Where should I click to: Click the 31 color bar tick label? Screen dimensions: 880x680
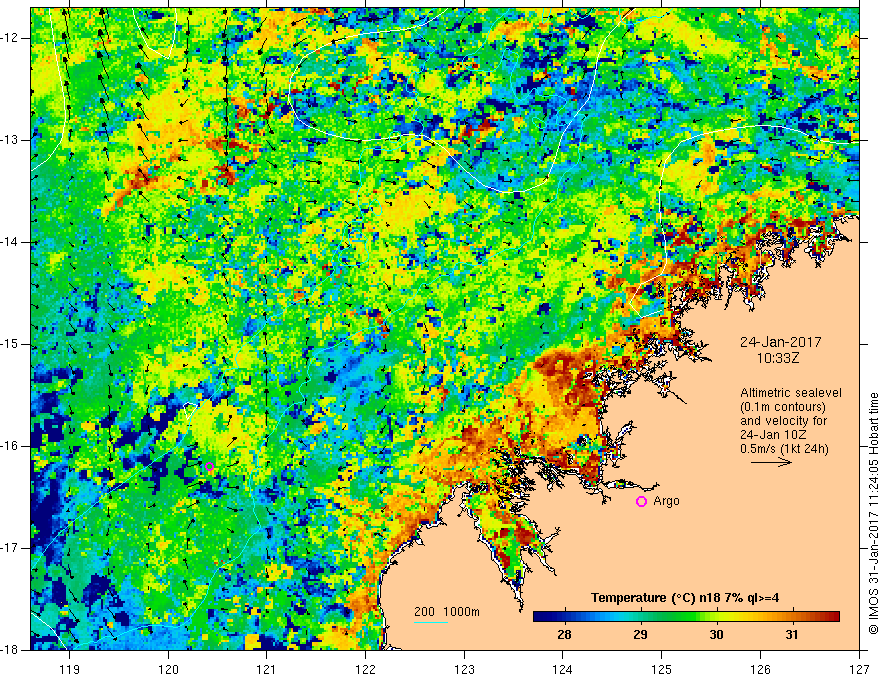pyautogui.click(x=792, y=635)
